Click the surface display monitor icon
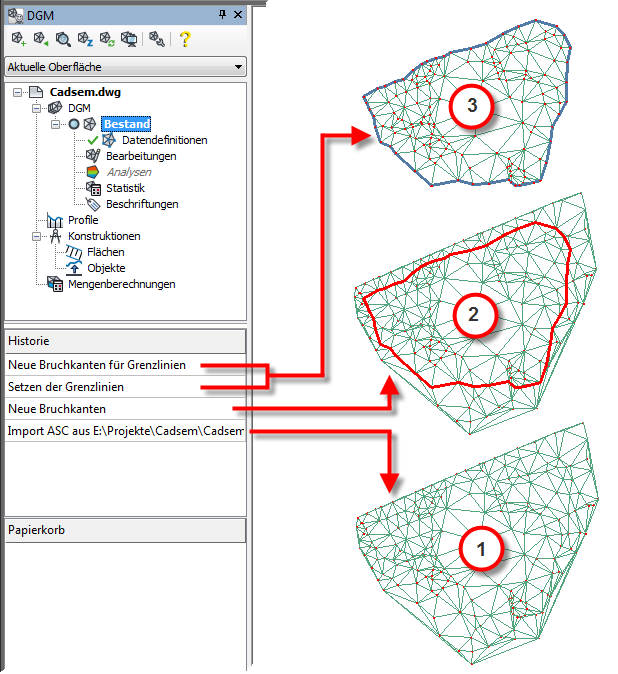Image resolution: width=618 pixels, height=674 pixels. [x=129, y=39]
